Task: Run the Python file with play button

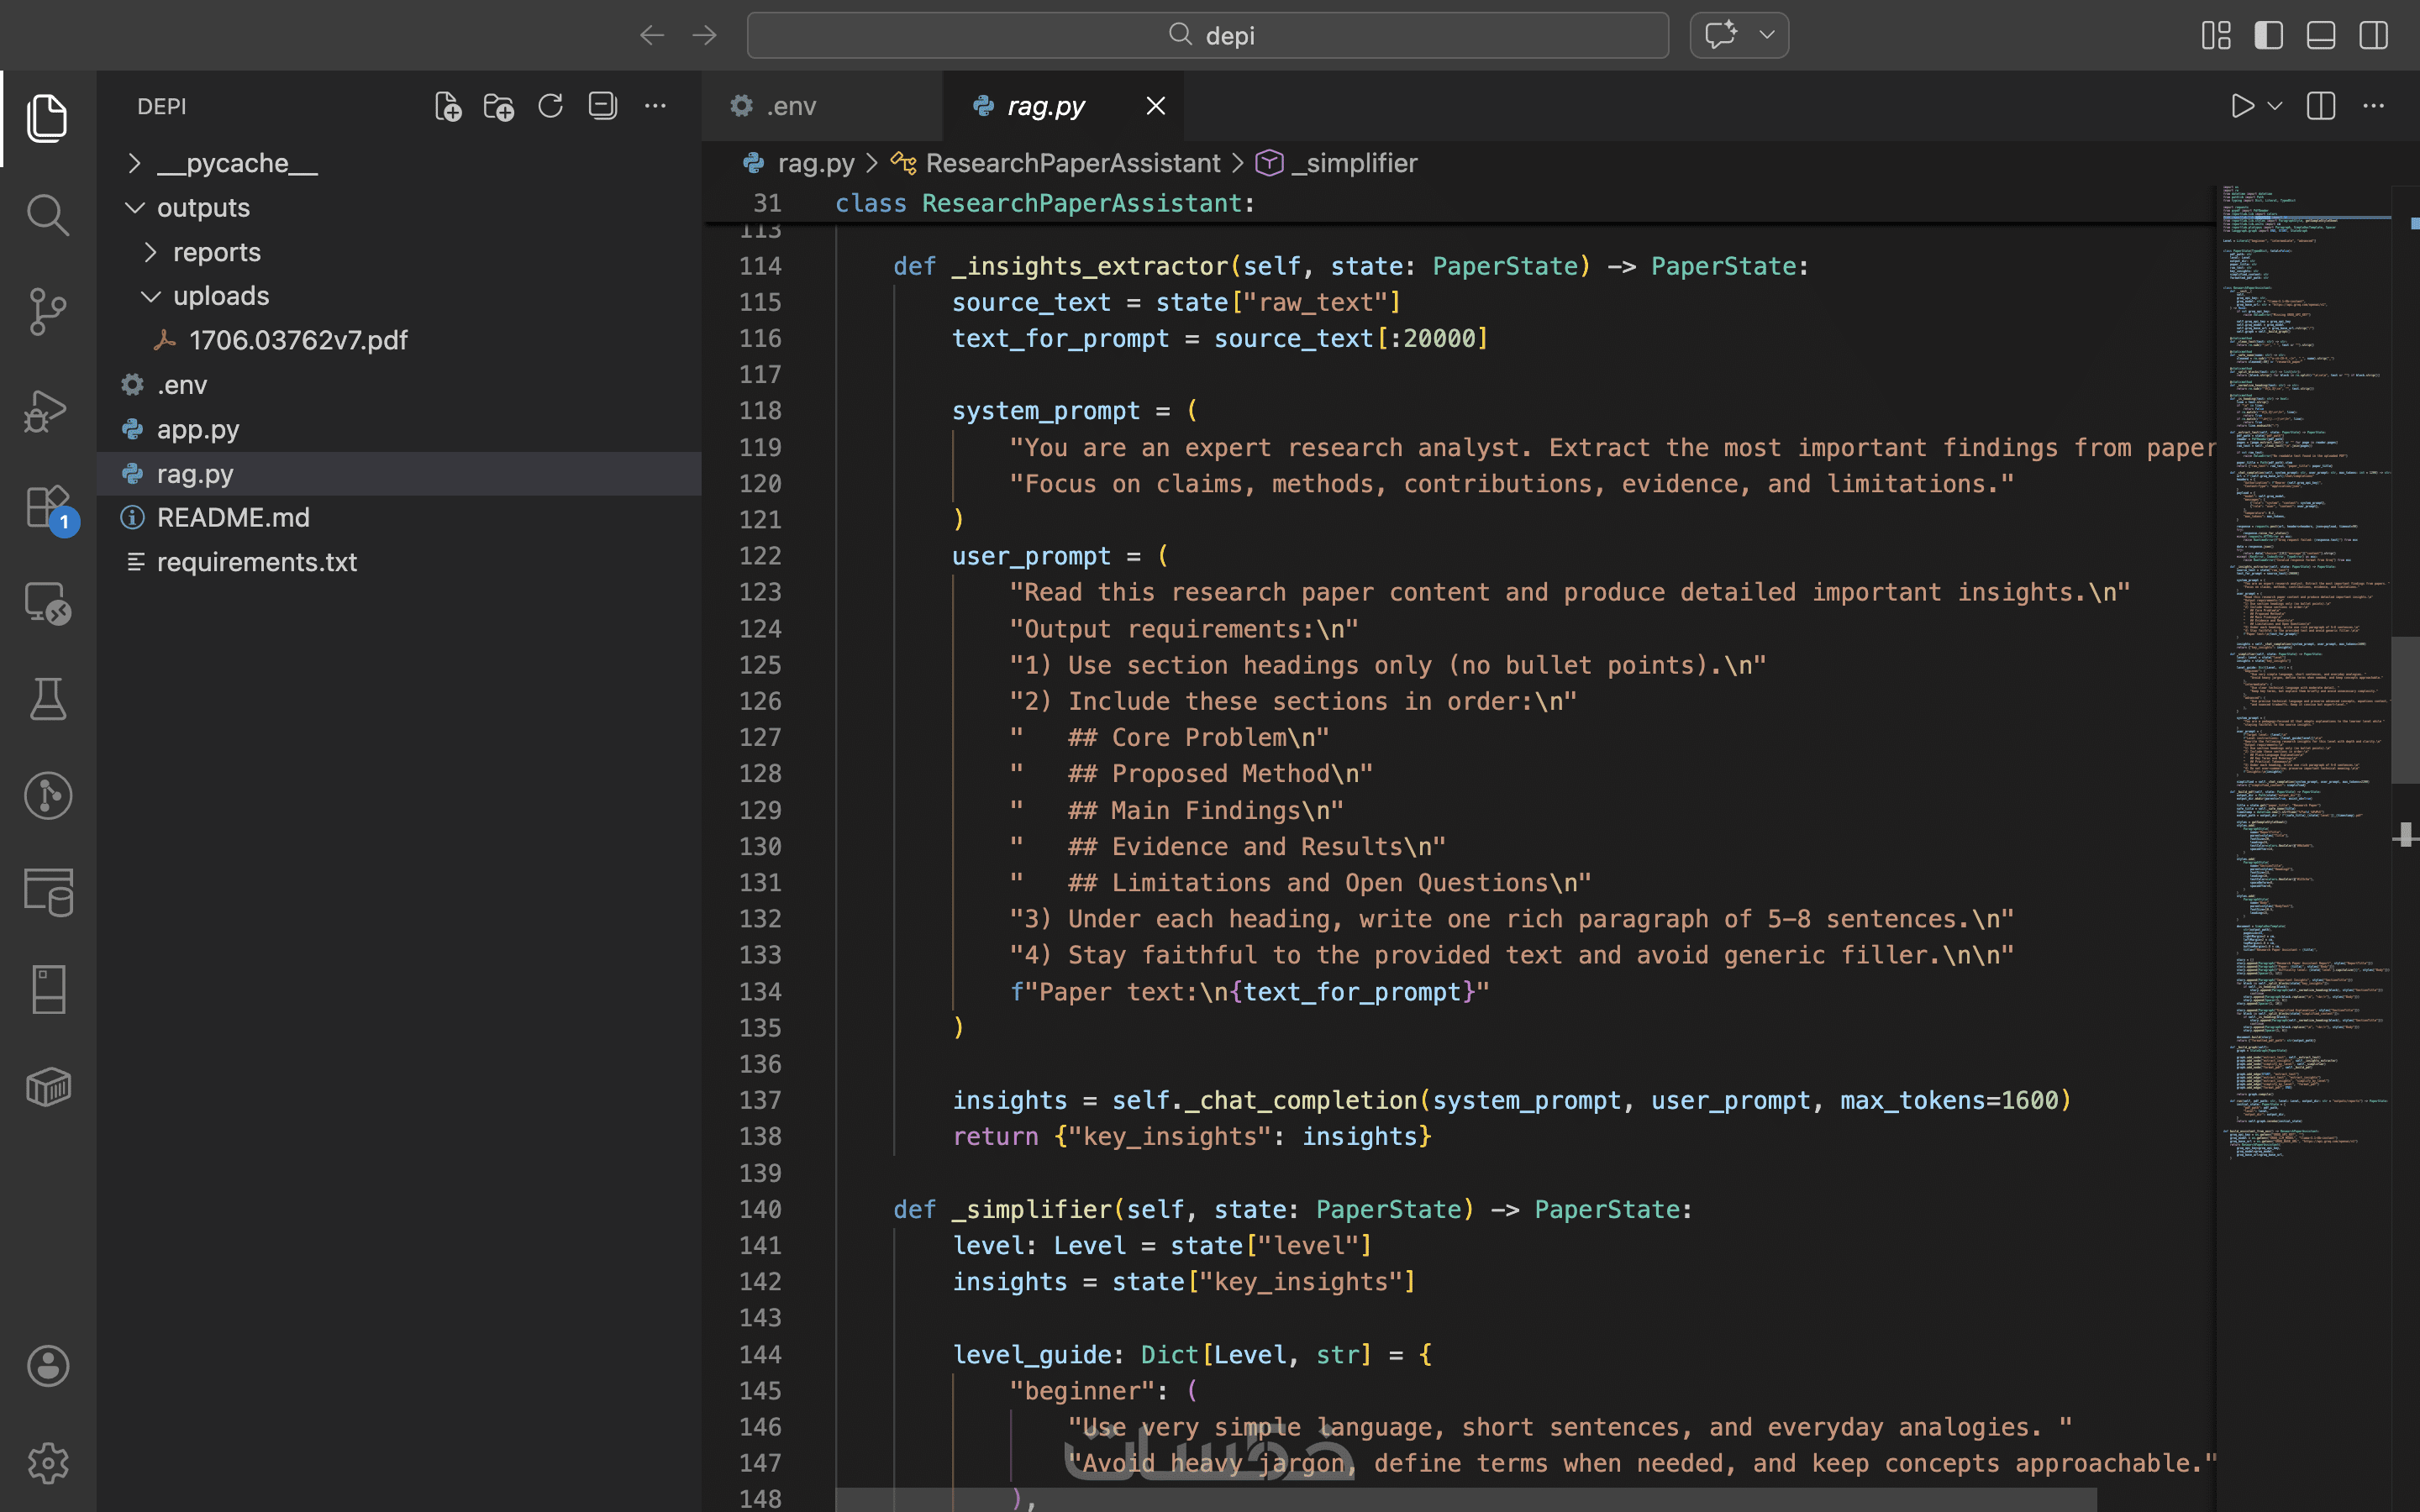Action: 2241,106
